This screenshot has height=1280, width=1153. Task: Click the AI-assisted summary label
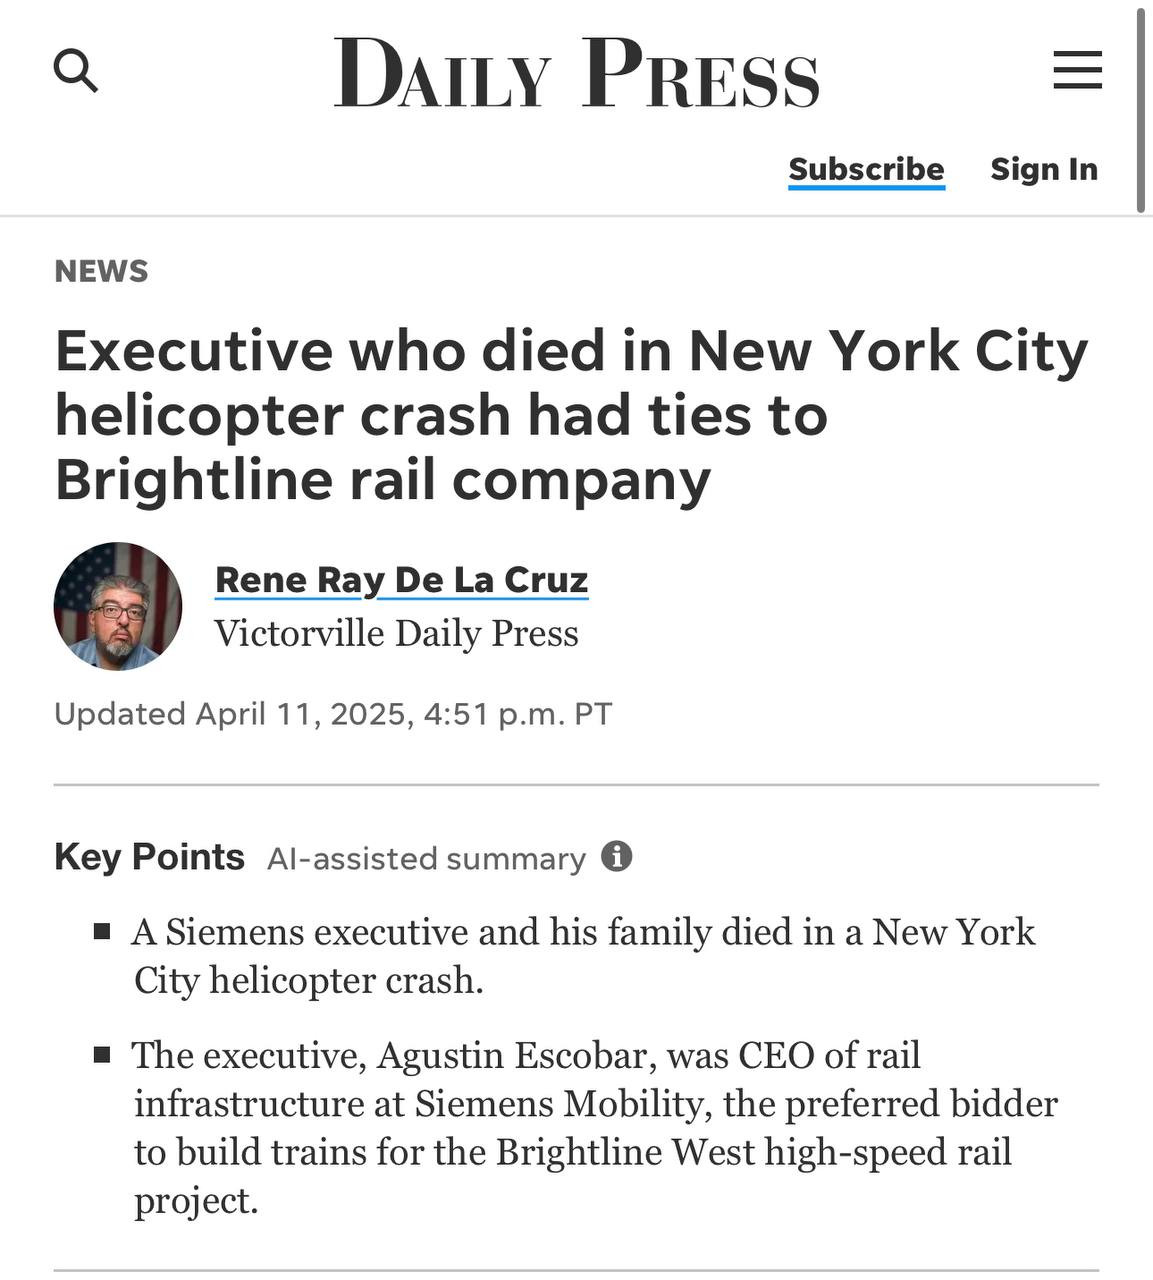pyautogui.click(x=426, y=859)
